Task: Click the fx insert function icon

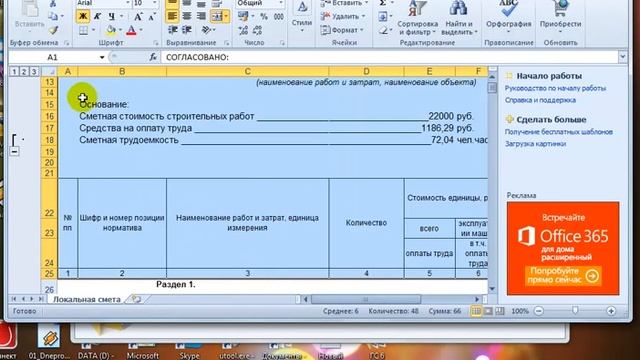Action: coord(153,57)
